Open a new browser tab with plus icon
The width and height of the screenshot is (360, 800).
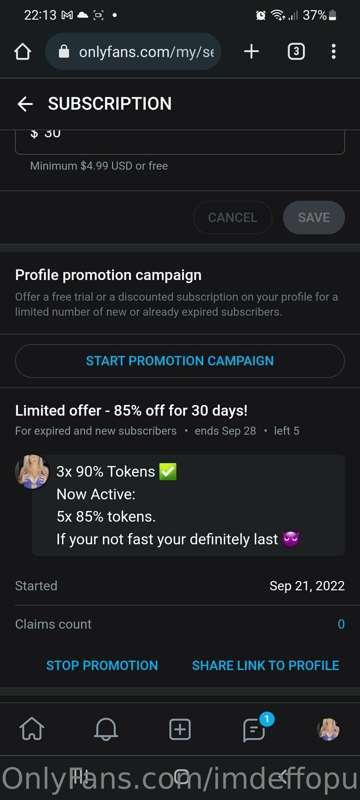point(251,52)
